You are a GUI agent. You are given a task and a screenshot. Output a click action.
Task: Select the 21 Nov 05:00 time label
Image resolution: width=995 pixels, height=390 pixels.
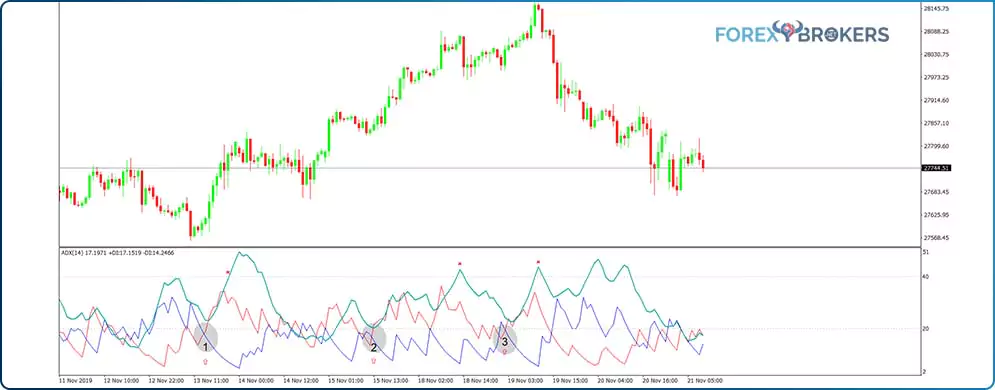[x=706, y=380]
